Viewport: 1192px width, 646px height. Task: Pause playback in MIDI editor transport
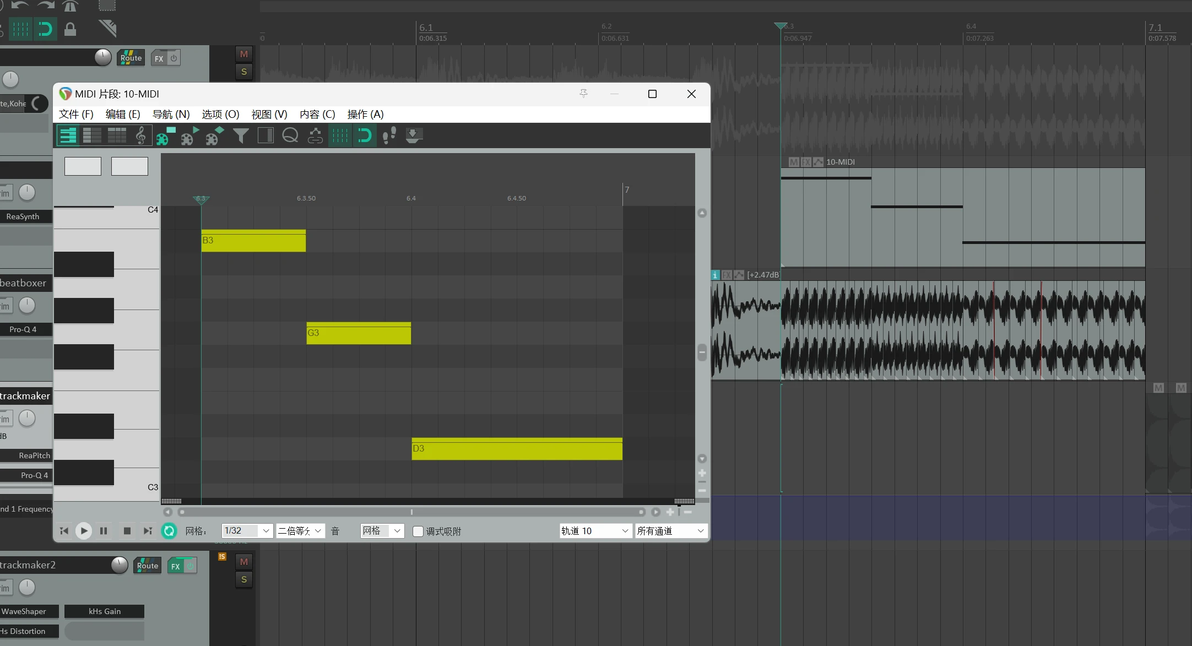(104, 531)
